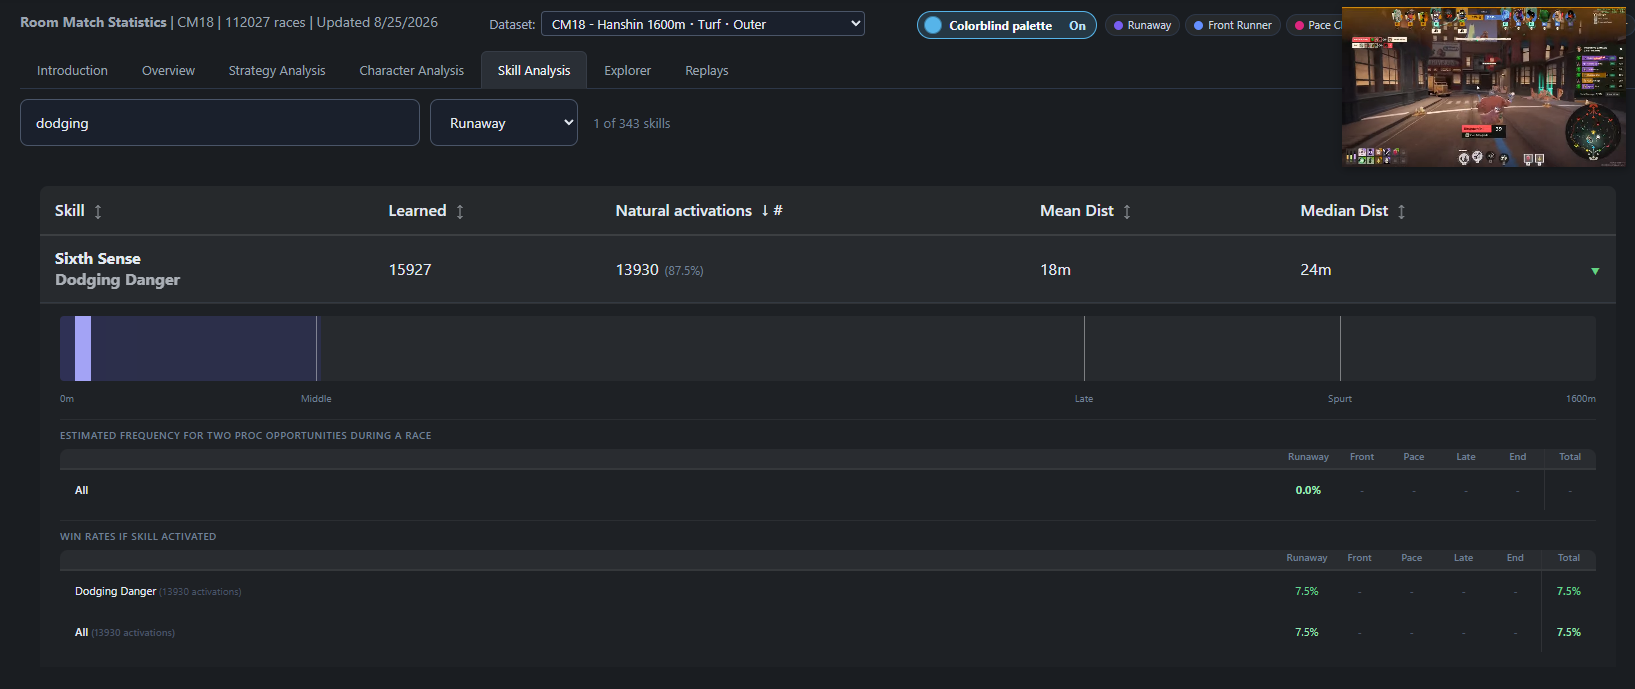Click Natural activations column header
The image size is (1635, 689).
(x=683, y=211)
